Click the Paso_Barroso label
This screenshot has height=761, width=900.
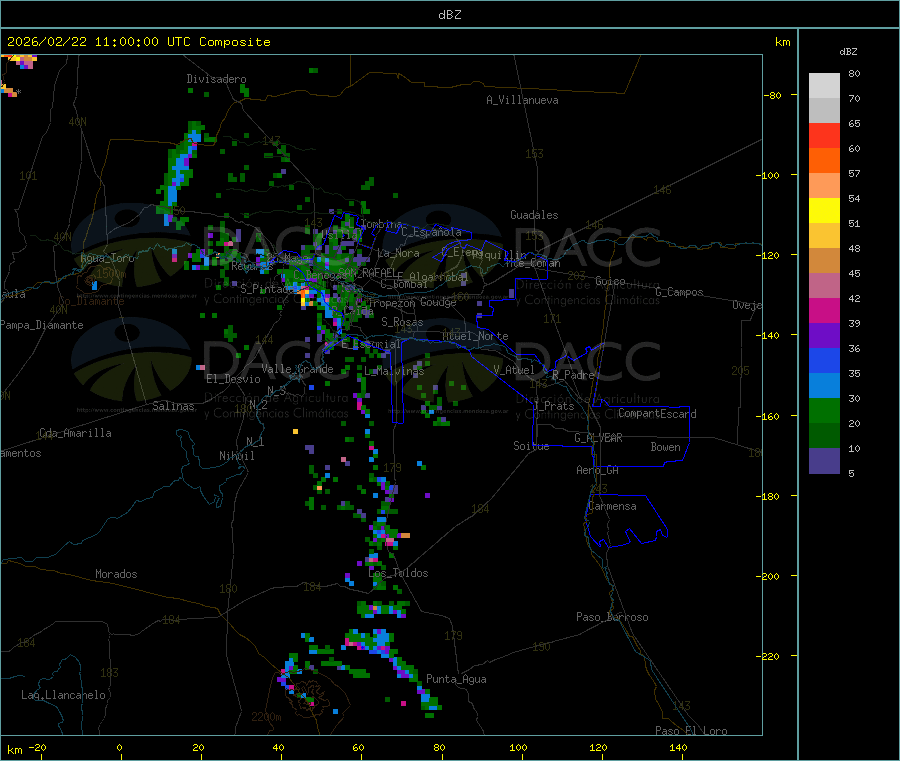point(612,617)
